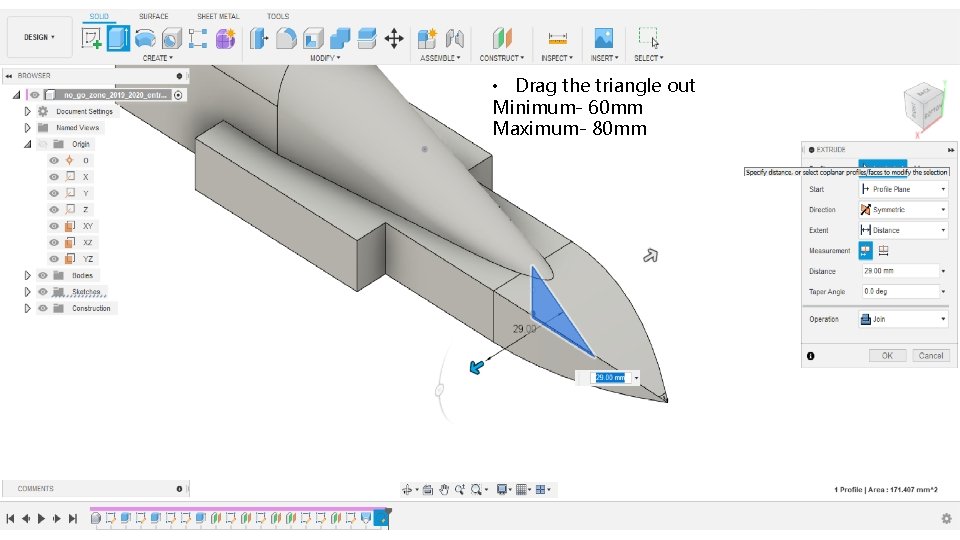Expand the Bodies folder

click(27, 276)
